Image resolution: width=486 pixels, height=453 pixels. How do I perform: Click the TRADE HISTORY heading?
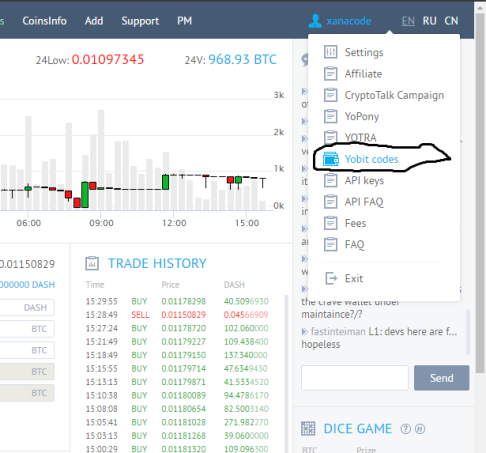pyautogui.click(x=157, y=263)
